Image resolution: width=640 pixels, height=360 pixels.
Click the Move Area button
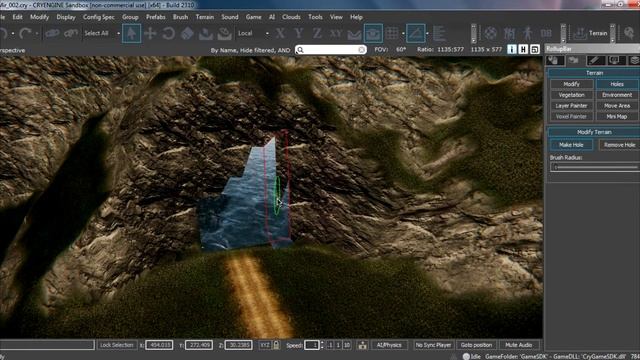pyautogui.click(x=617, y=106)
